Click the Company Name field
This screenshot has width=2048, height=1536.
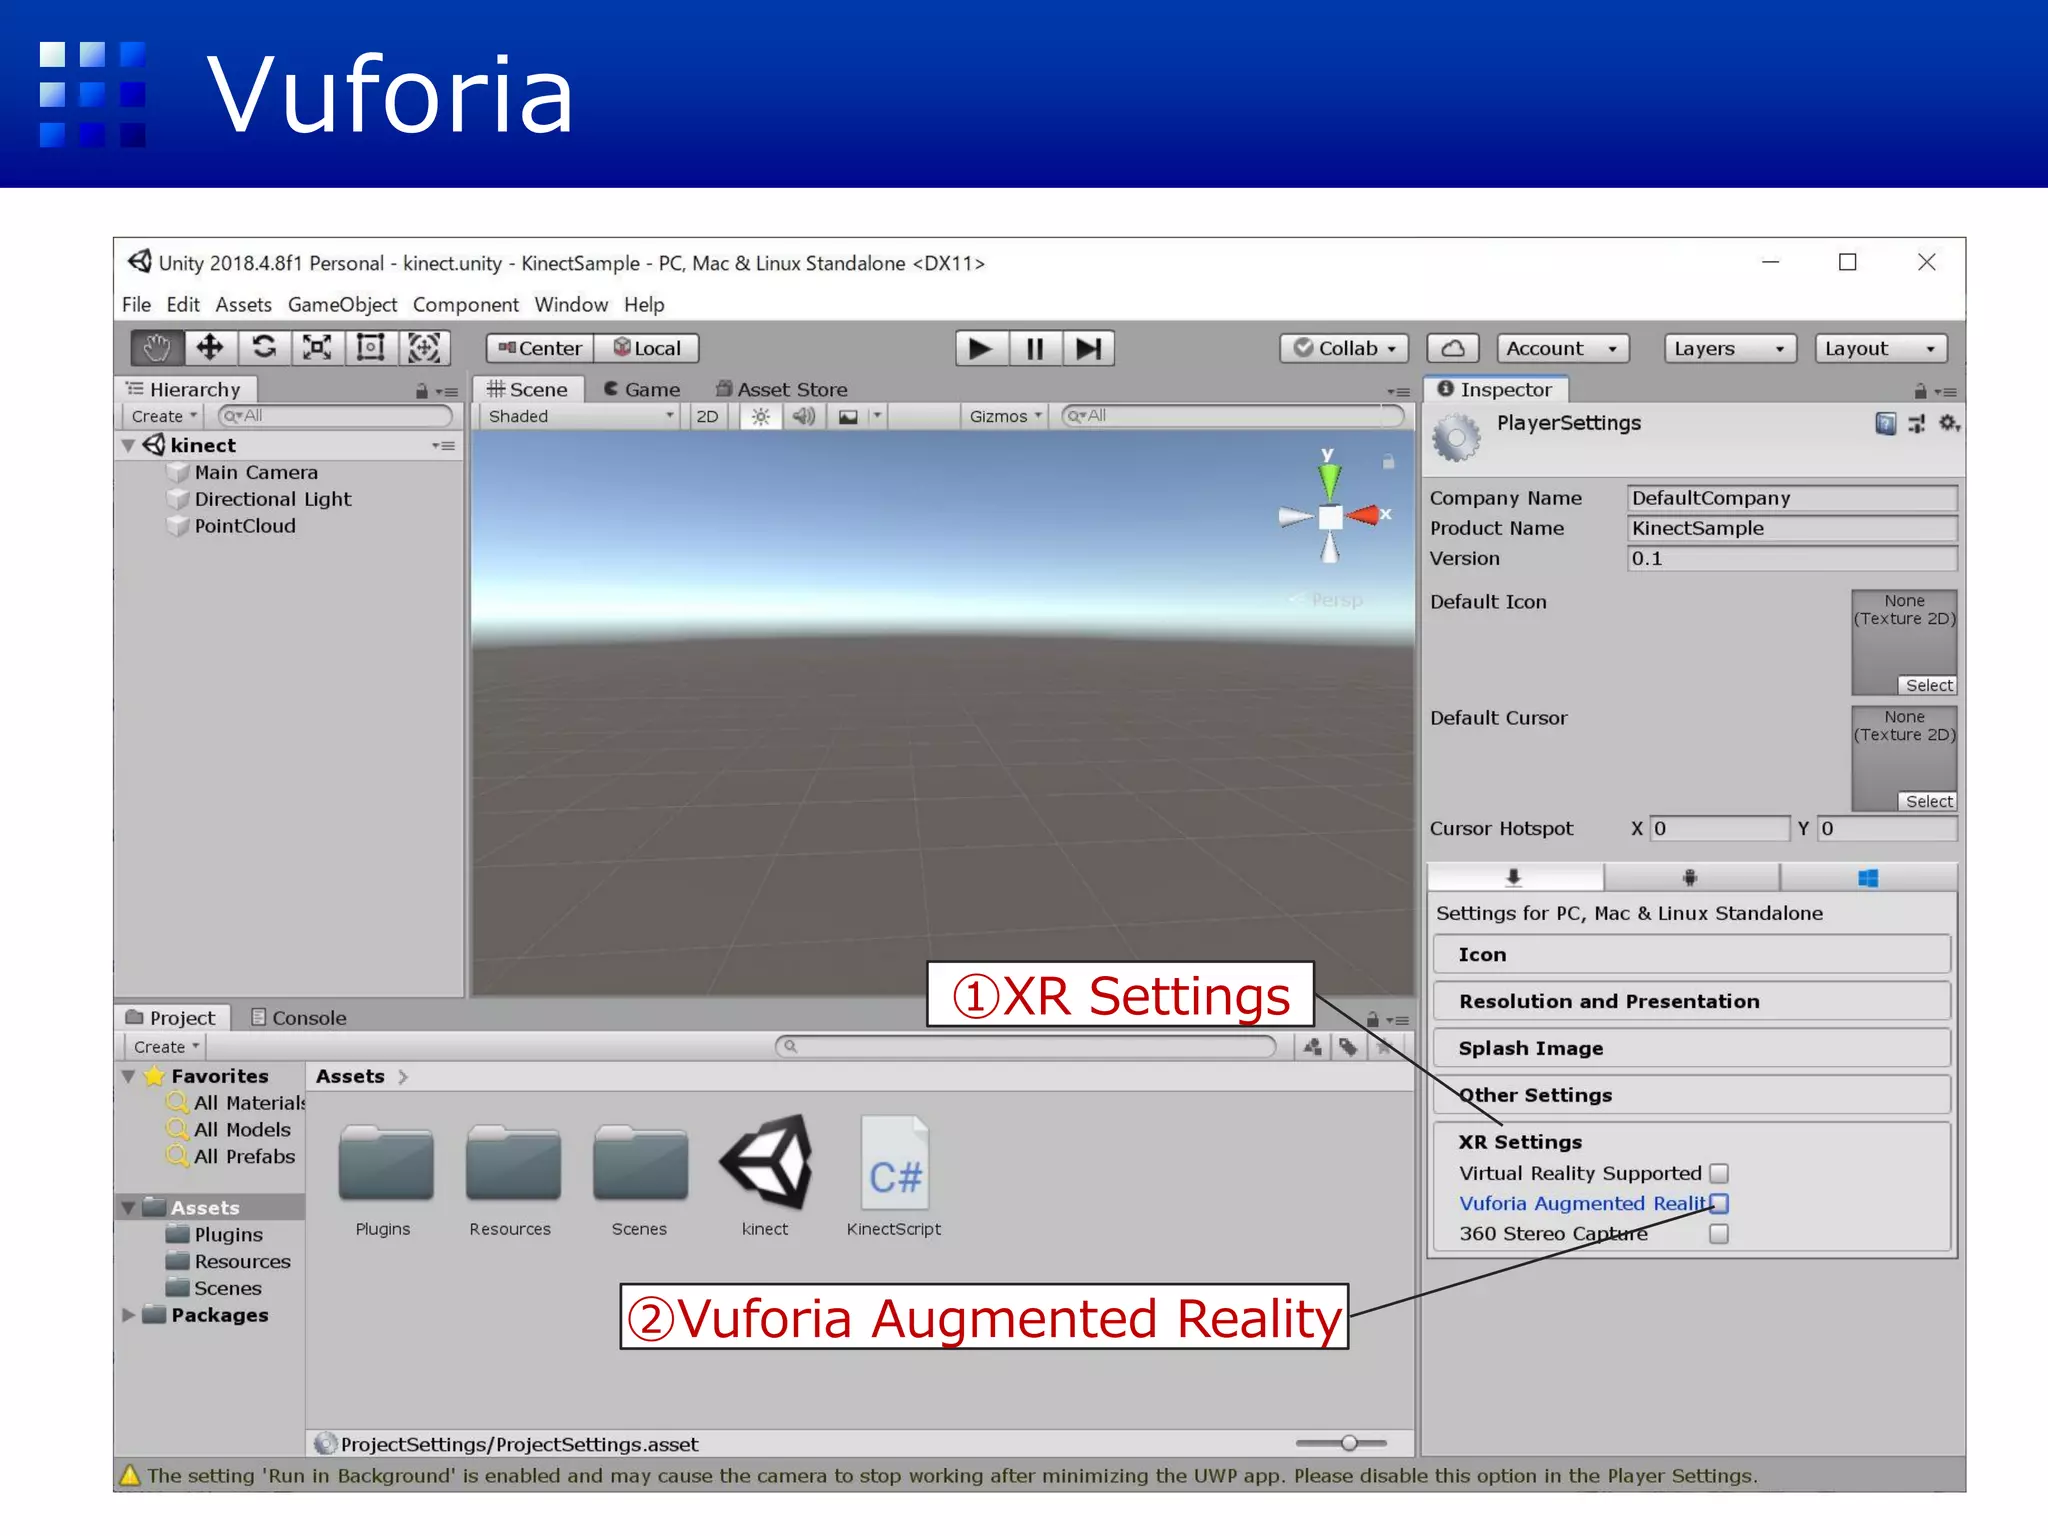tap(1792, 498)
